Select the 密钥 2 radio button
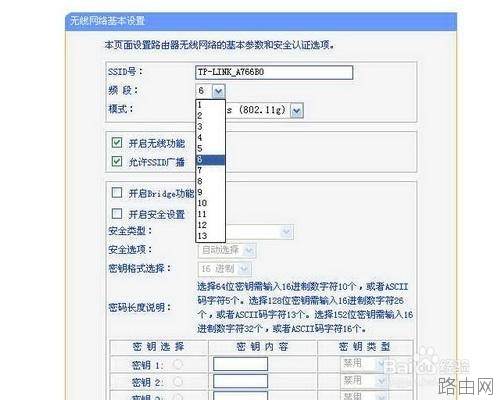Screen dimensions: 500x400 coord(178,382)
